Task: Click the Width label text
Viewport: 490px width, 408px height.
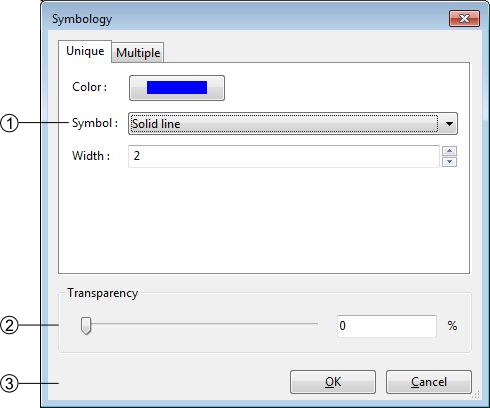Action: (91, 156)
